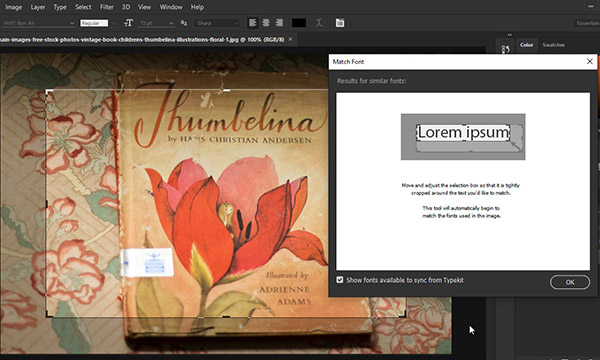The image size is (600, 360).
Task: Click the font size icon
Action: pyautogui.click(x=129, y=23)
